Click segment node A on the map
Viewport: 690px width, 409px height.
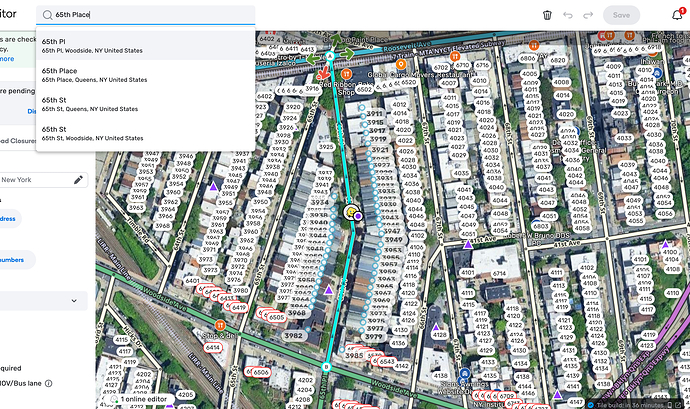330,56
